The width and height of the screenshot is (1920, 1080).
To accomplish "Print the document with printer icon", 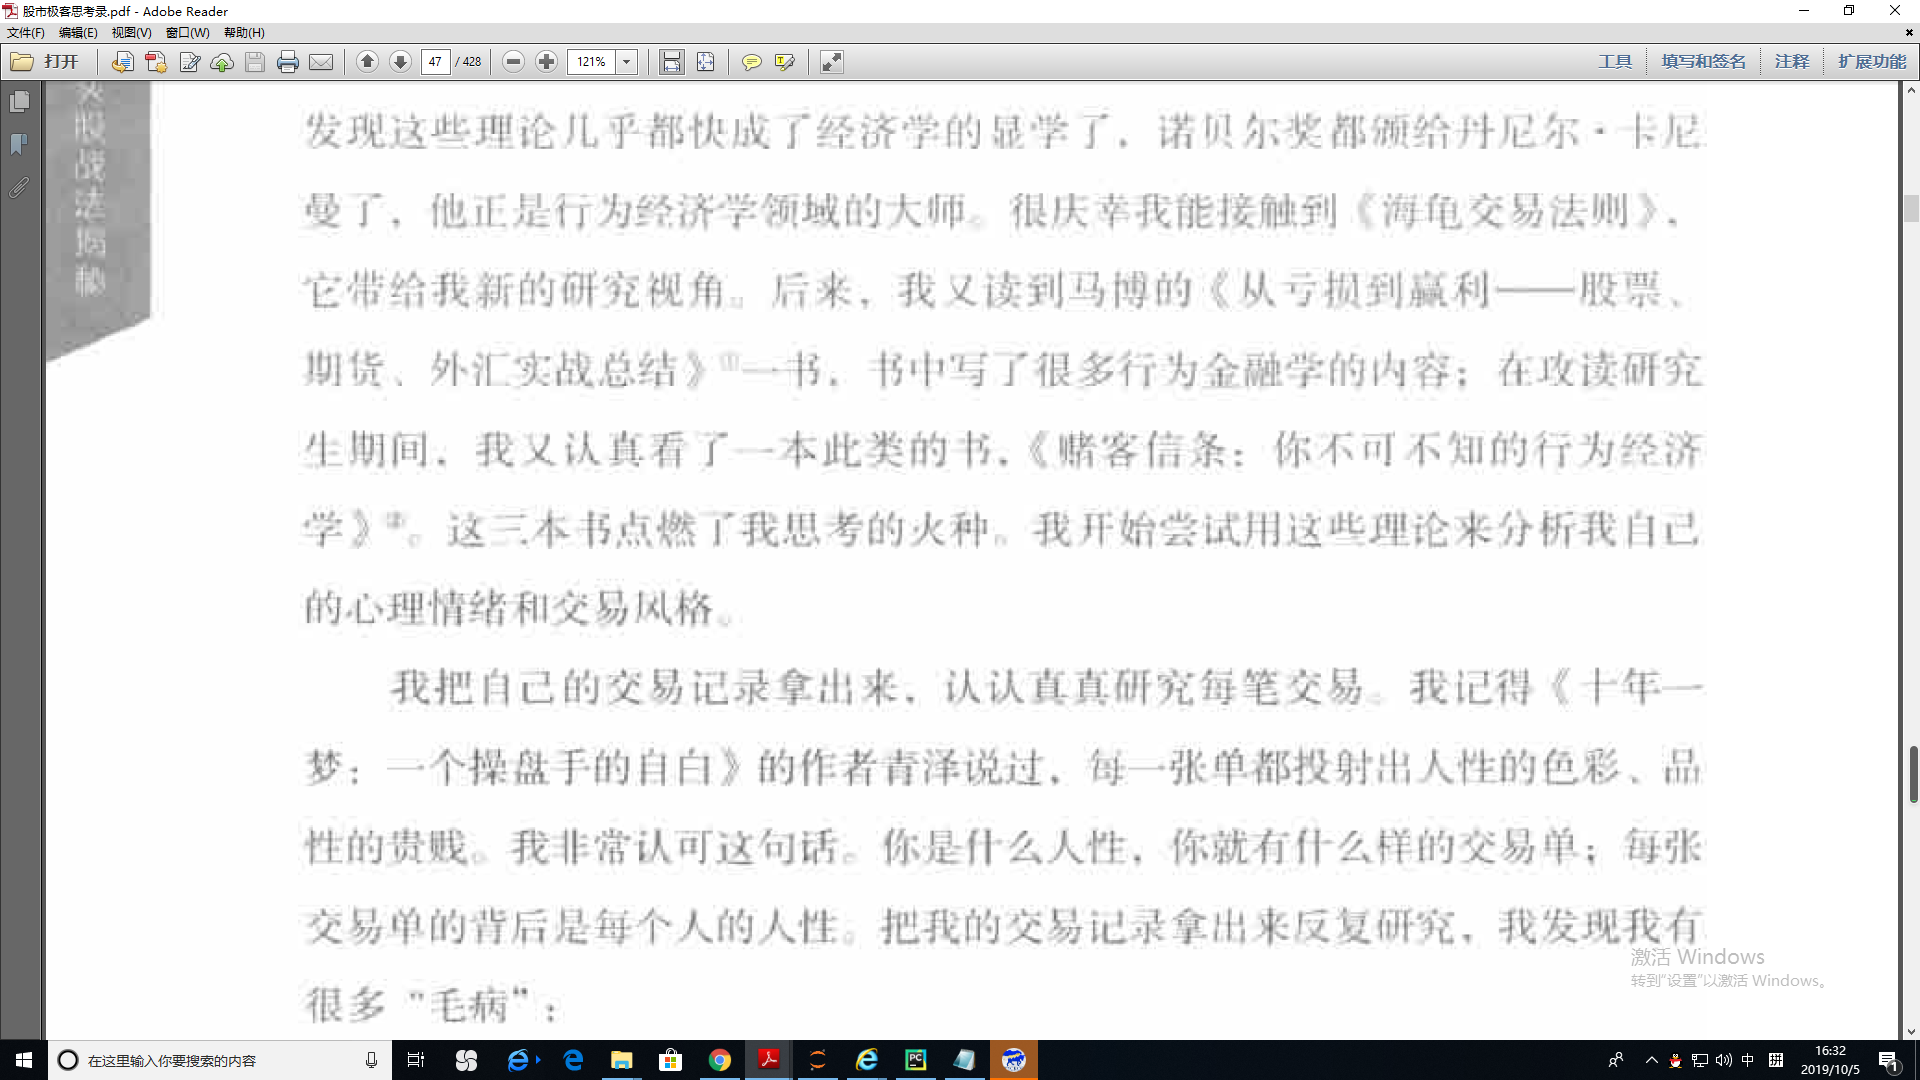I will [288, 62].
